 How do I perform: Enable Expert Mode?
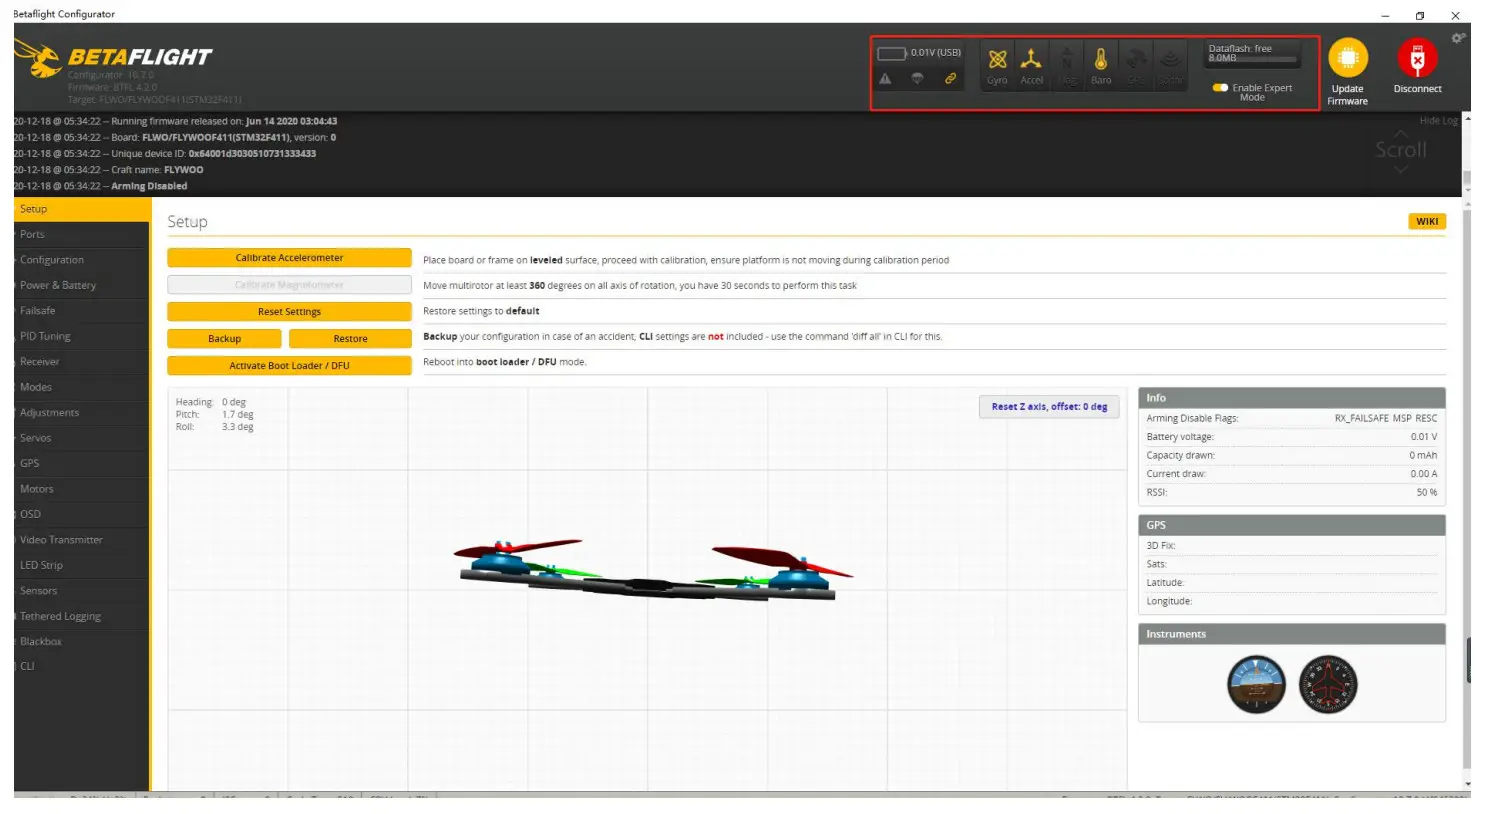tap(1222, 88)
